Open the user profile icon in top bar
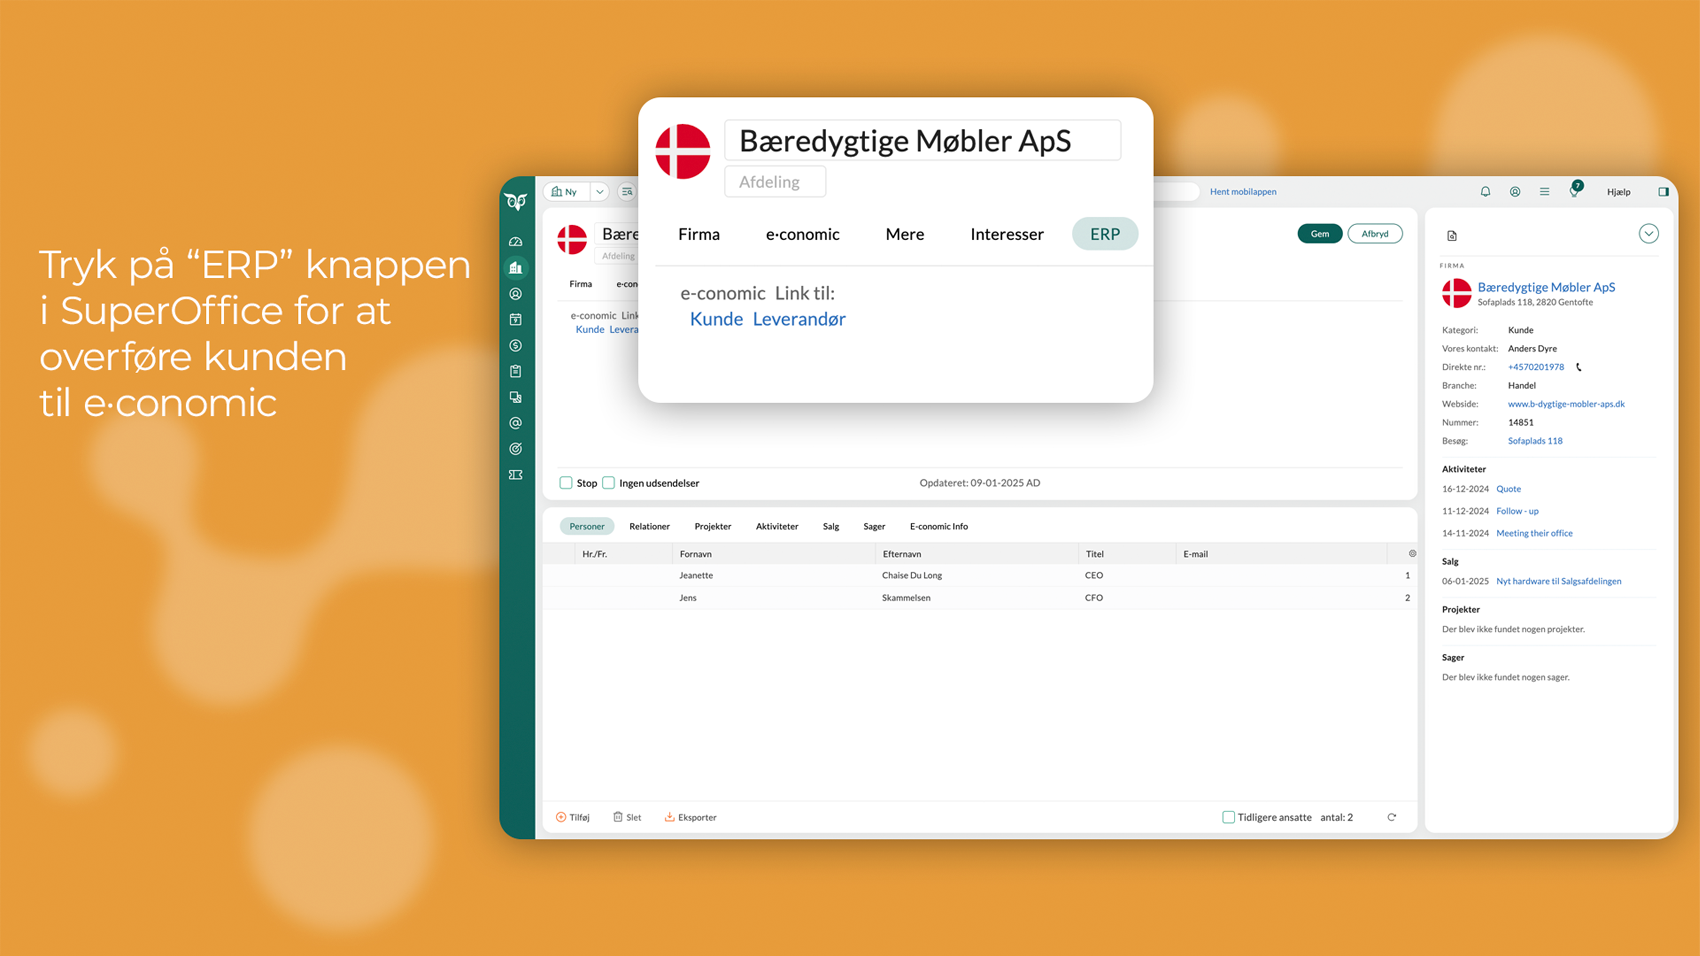This screenshot has width=1700, height=956. [x=1515, y=192]
